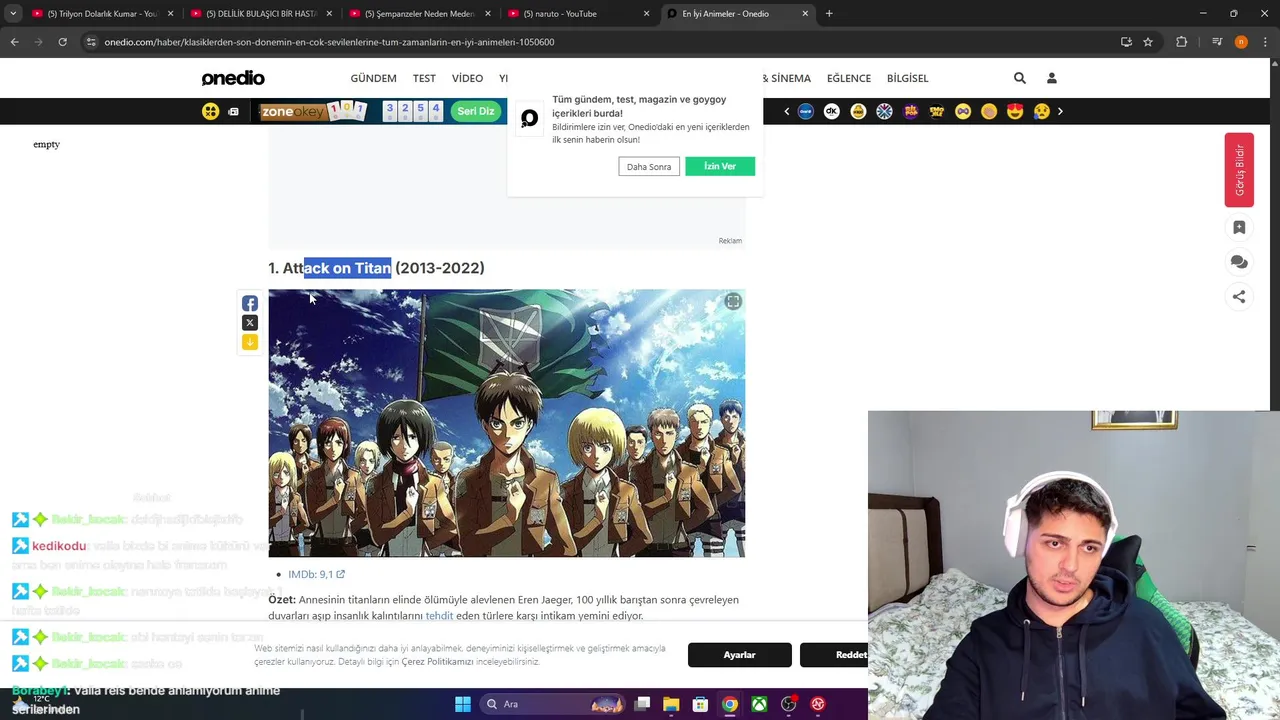Share the image on Facebook
Image resolution: width=1280 pixels, height=720 pixels.
[250, 303]
